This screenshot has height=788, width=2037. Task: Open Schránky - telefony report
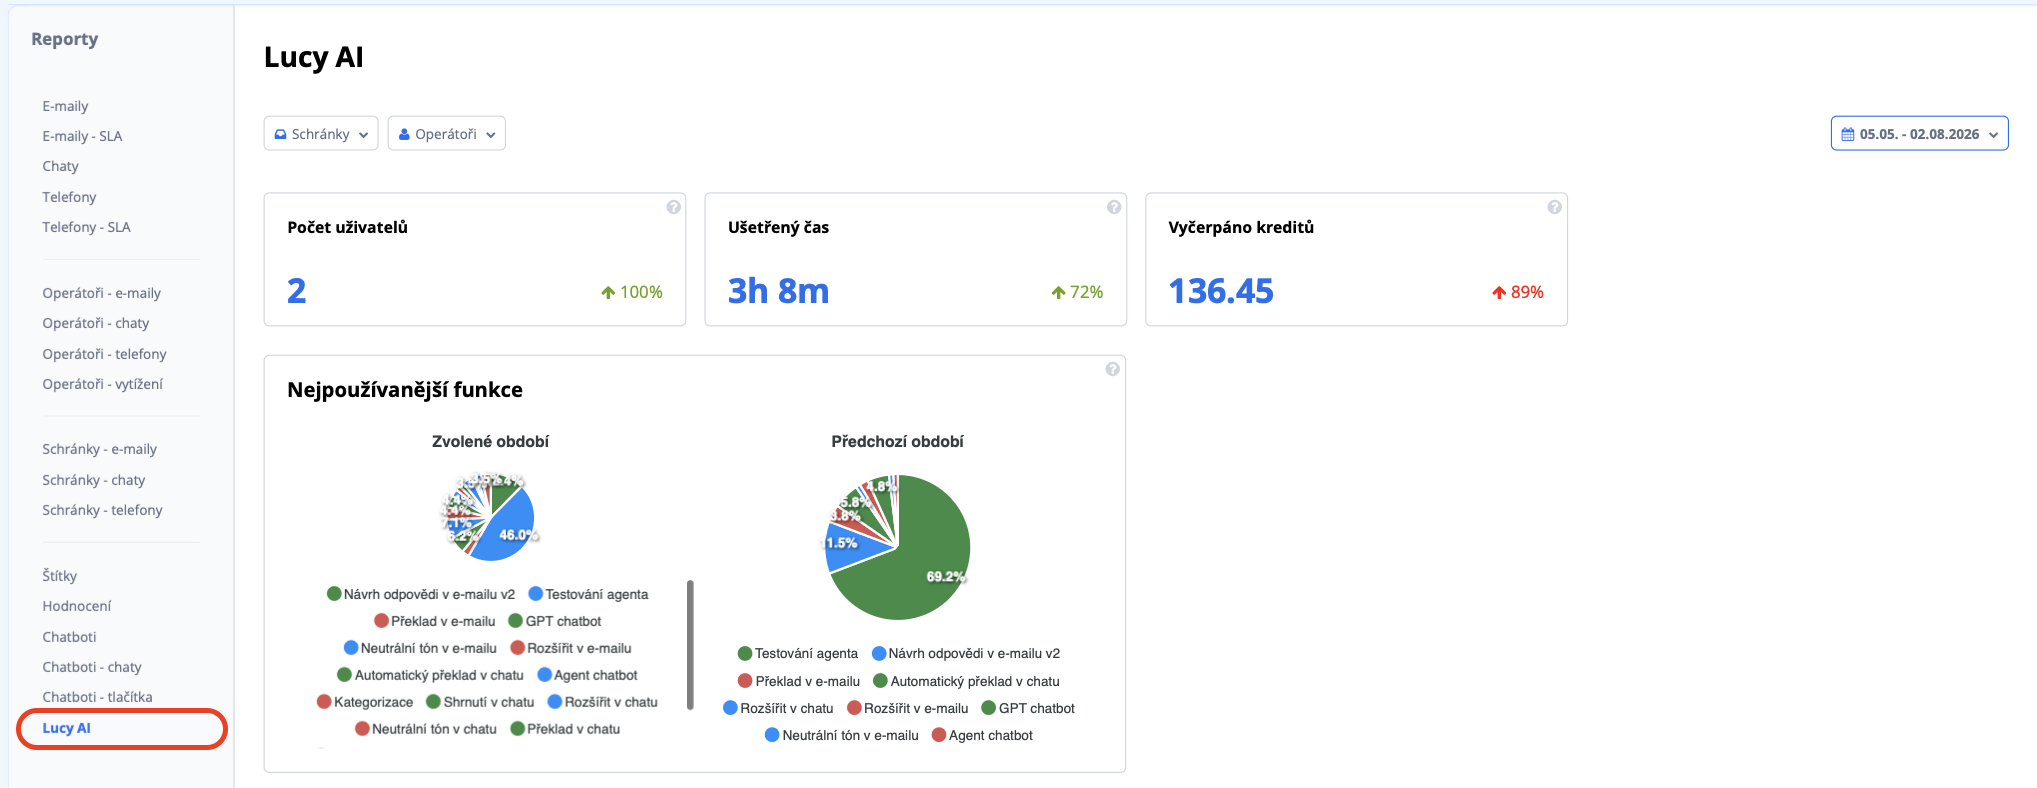(x=102, y=510)
